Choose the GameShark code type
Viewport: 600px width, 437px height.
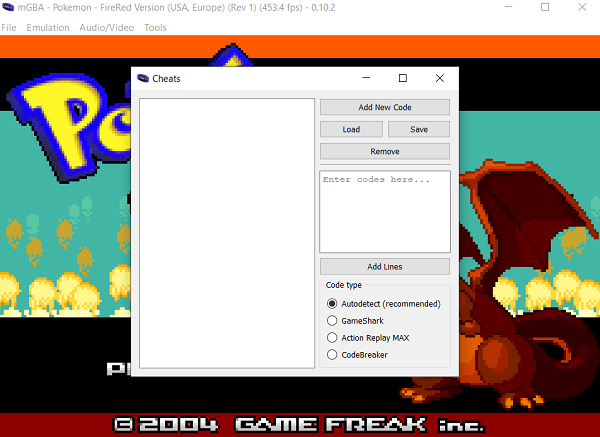[333, 321]
